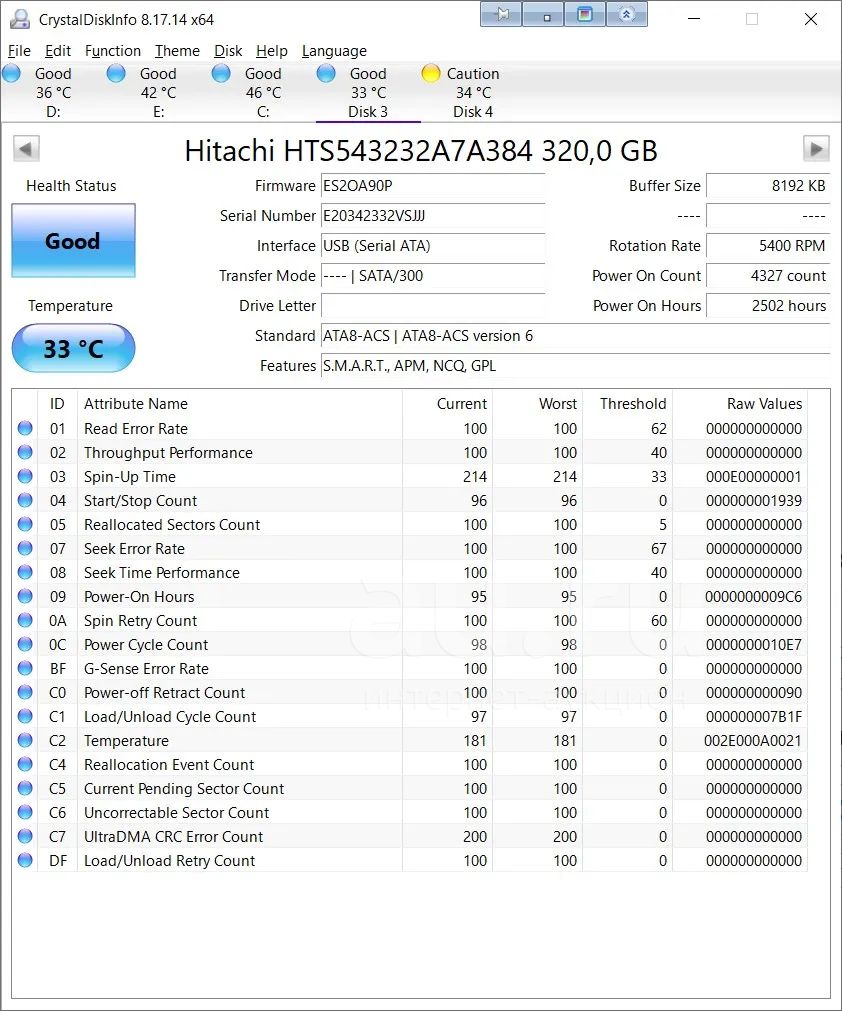
Task: Select the Seek Time Performance row name
Action: [162, 572]
